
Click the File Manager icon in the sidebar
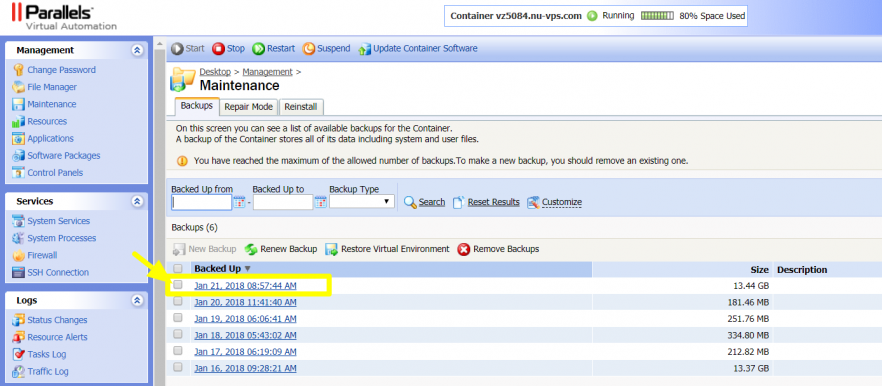point(18,87)
